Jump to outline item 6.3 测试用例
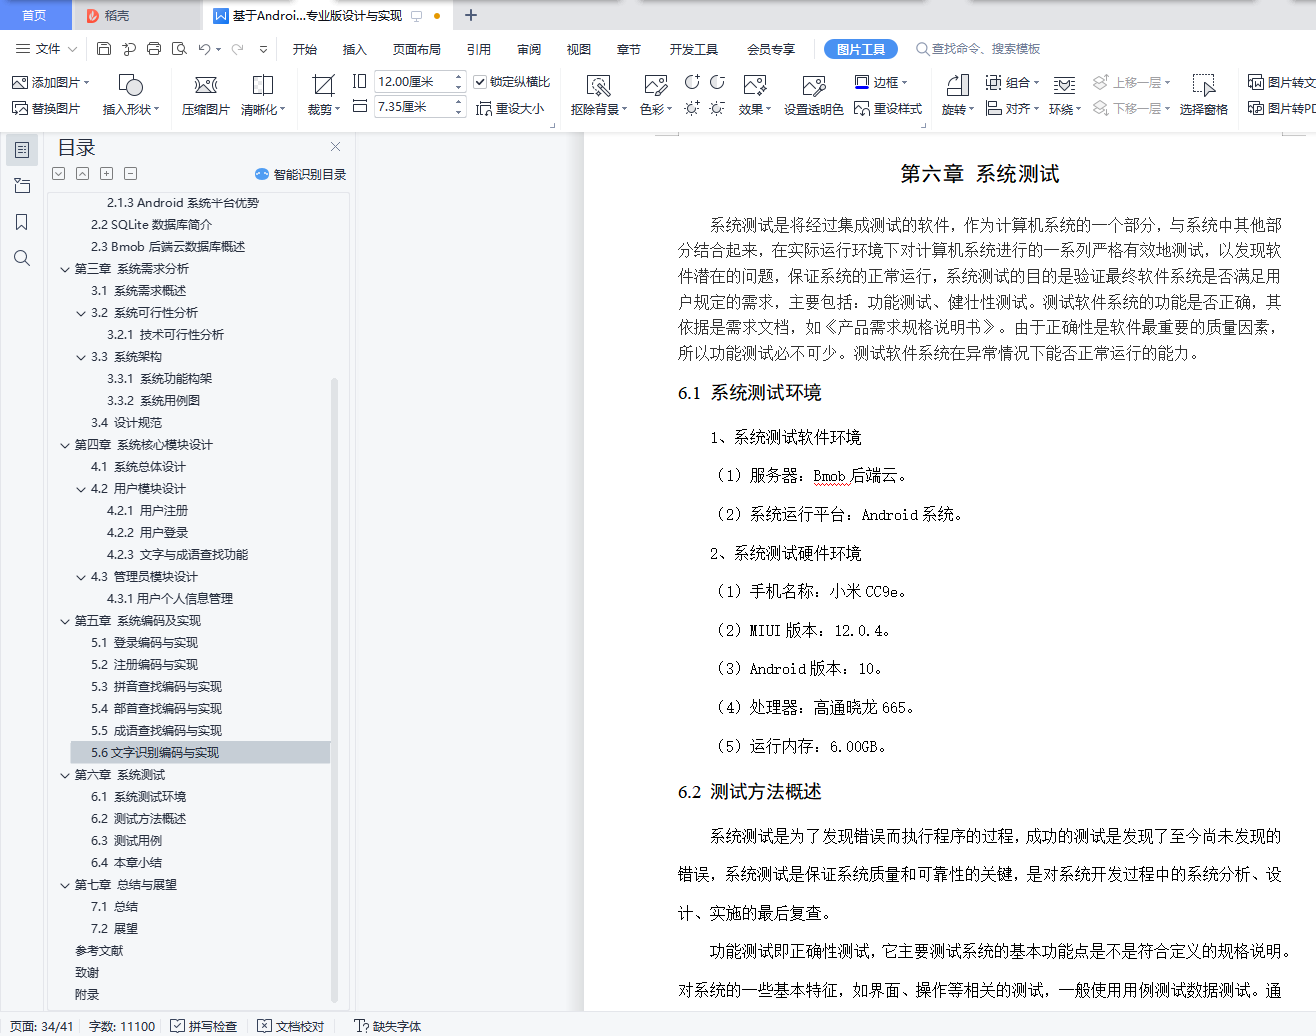Image resolution: width=1316 pixels, height=1036 pixels. (x=126, y=841)
